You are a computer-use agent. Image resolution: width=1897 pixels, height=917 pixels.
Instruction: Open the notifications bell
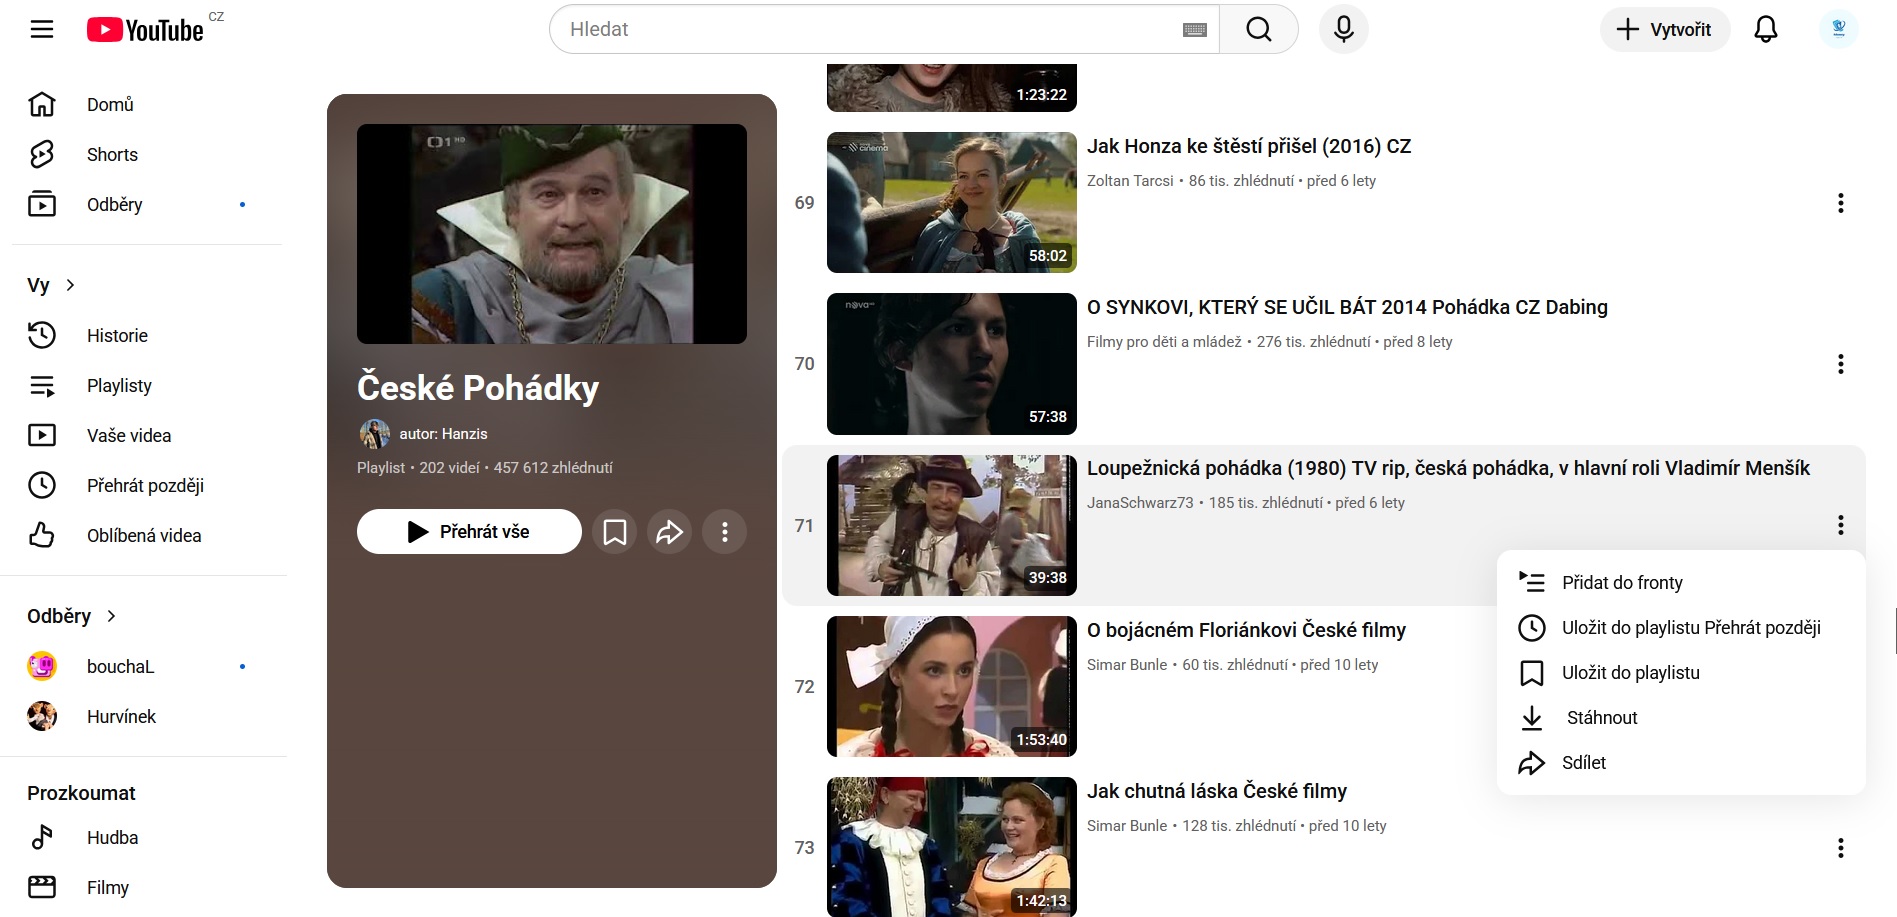coord(1765,29)
